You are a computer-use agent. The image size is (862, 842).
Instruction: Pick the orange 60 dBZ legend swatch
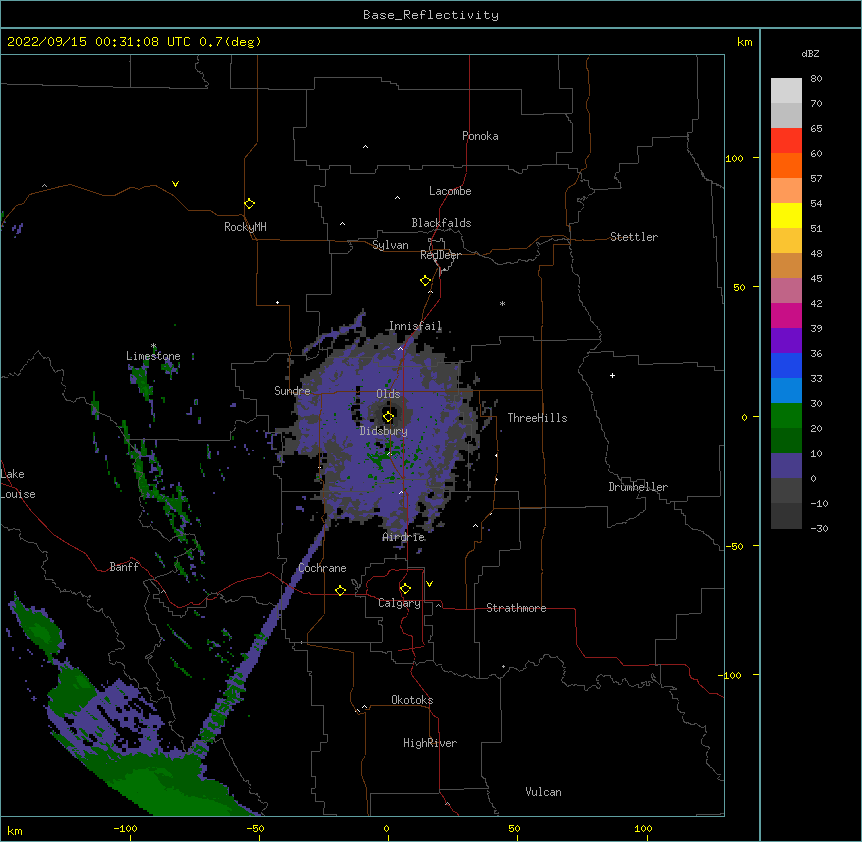pyautogui.click(x=786, y=165)
